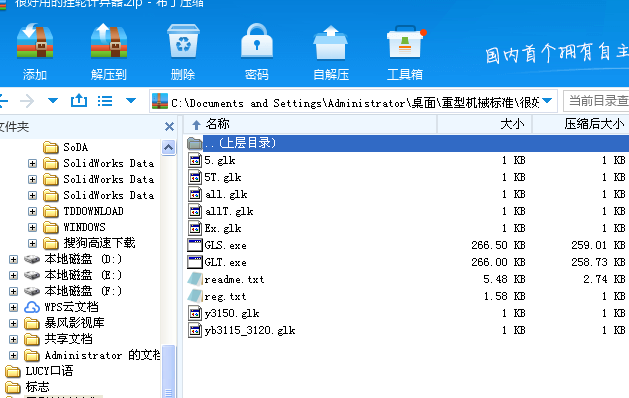This screenshot has width=629, height=398.
Task: Click the 添加 (Add) toolbar icon
Action: coord(35,42)
